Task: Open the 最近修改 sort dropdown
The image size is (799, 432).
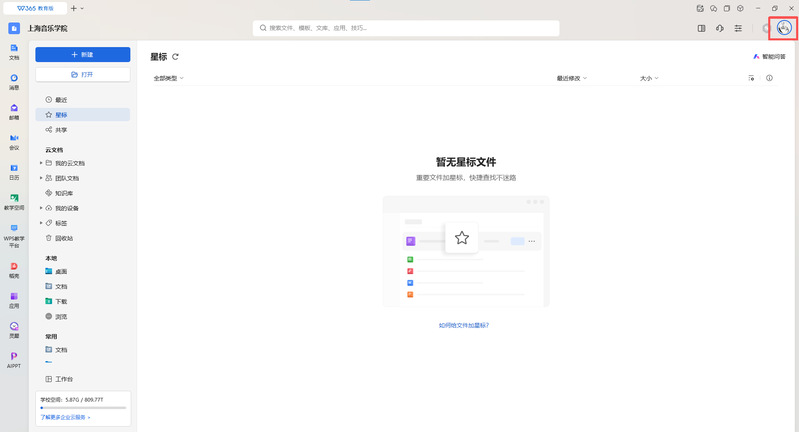Action: [x=573, y=77]
